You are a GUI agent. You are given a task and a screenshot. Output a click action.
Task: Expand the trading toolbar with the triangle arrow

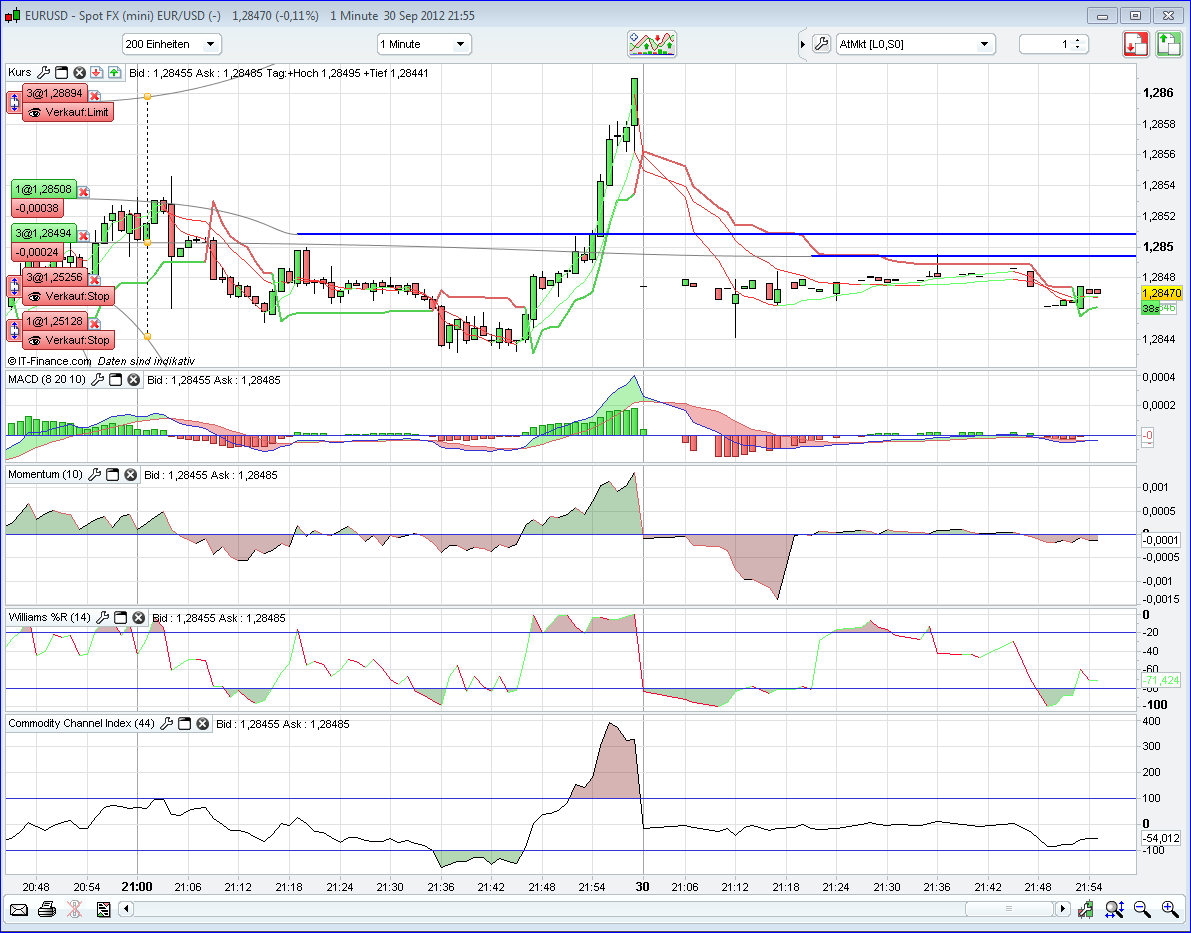click(803, 45)
